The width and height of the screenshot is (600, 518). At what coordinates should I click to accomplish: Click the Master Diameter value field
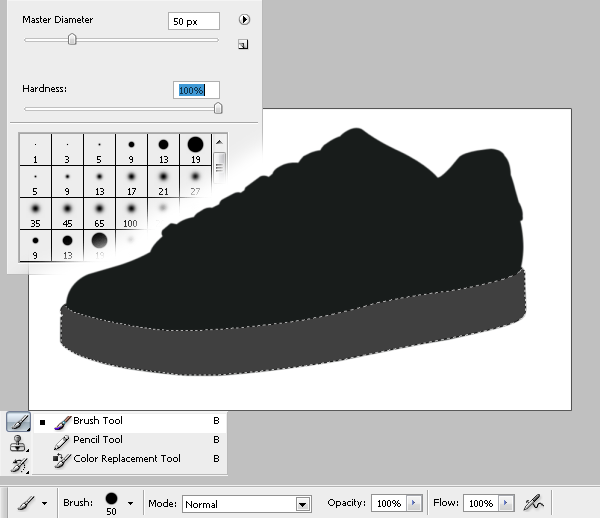[194, 21]
